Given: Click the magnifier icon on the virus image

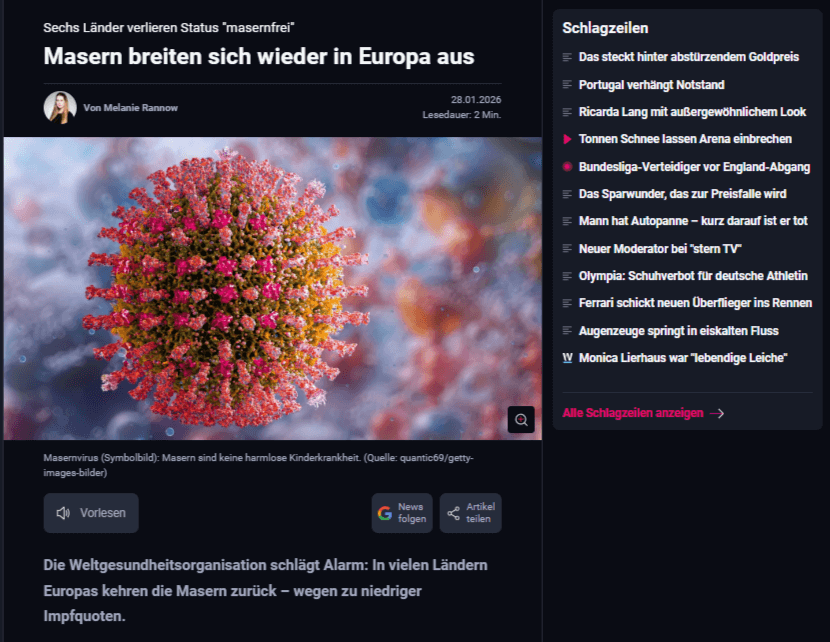Looking at the screenshot, I should point(521,420).
